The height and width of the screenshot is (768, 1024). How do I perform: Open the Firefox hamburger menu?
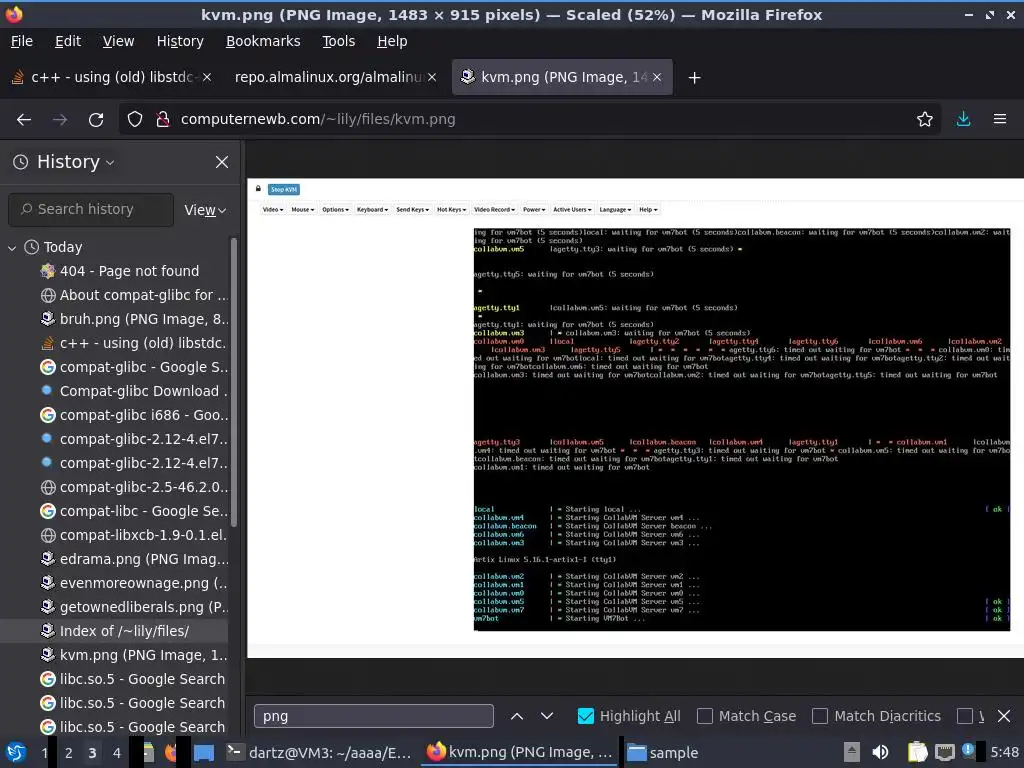click(1000, 120)
